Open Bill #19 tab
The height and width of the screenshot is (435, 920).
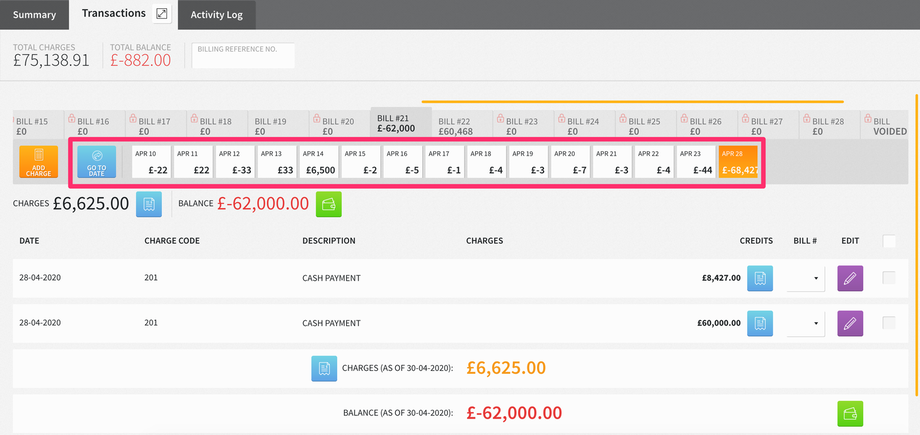click(x=278, y=126)
